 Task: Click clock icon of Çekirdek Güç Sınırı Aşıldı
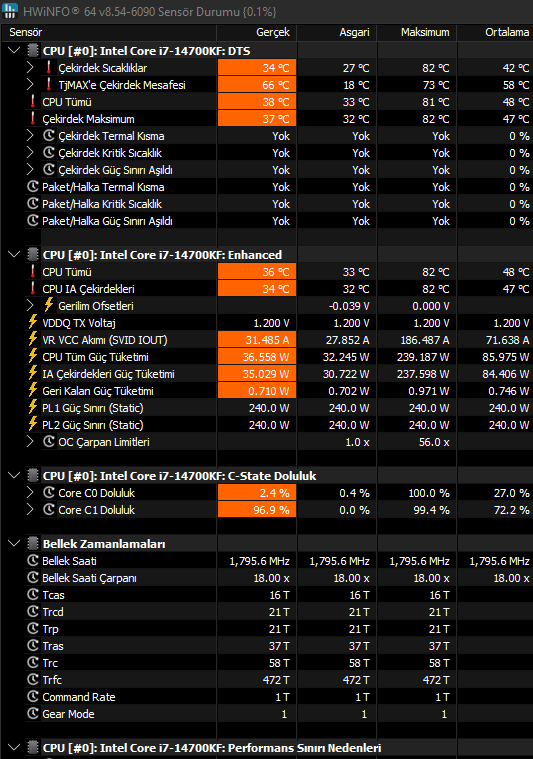49,169
